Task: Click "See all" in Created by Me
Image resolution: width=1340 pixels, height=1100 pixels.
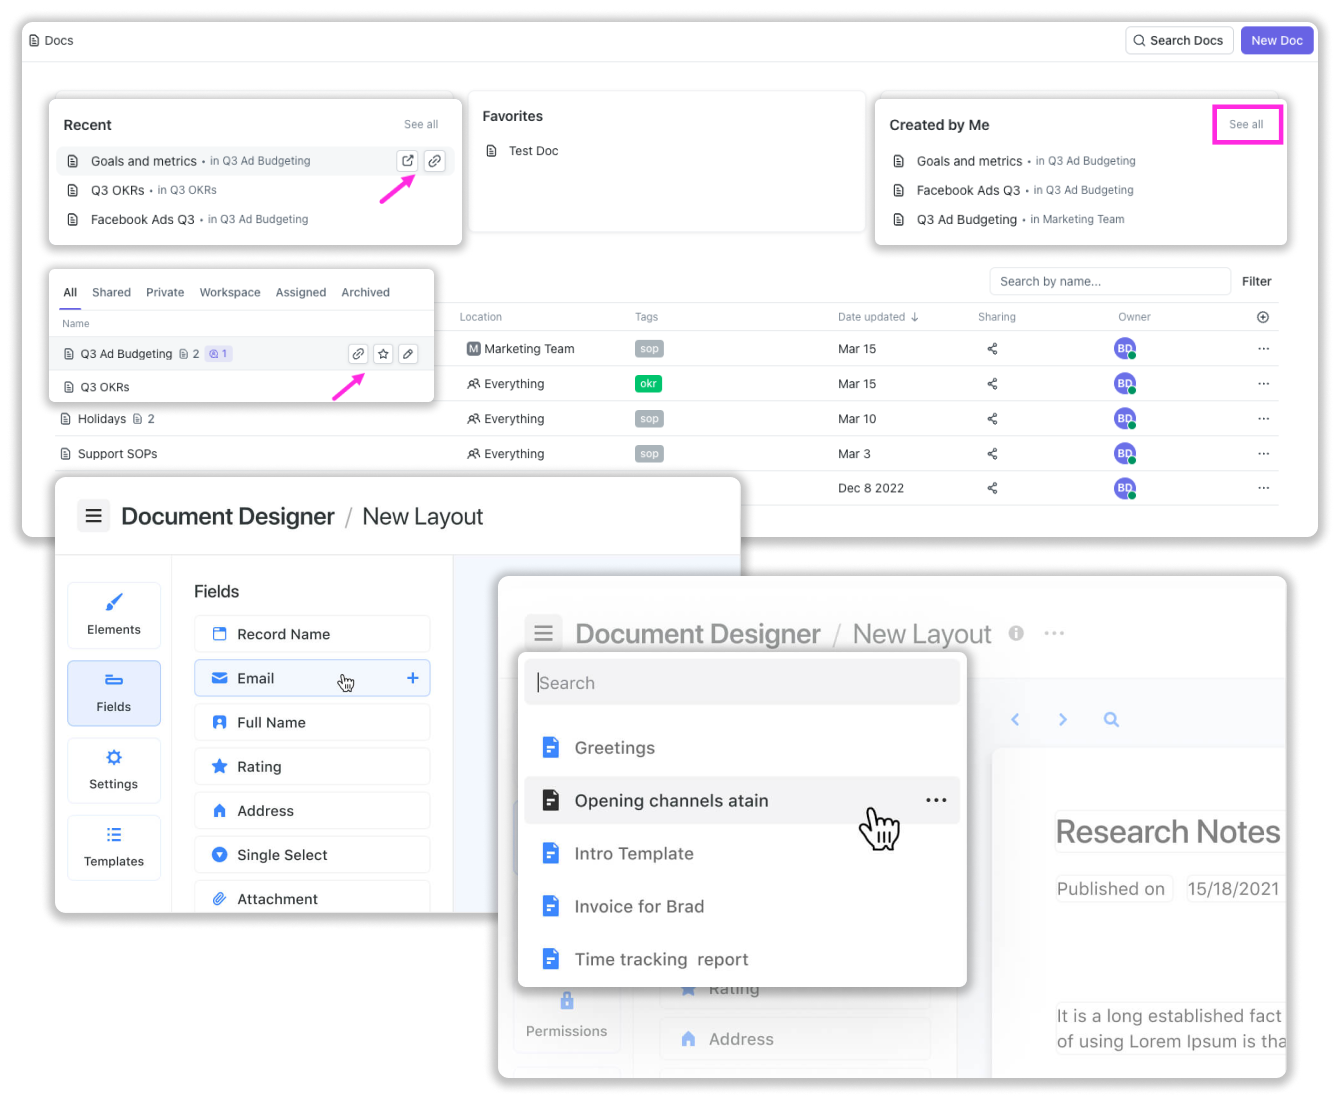Action: (x=1246, y=124)
